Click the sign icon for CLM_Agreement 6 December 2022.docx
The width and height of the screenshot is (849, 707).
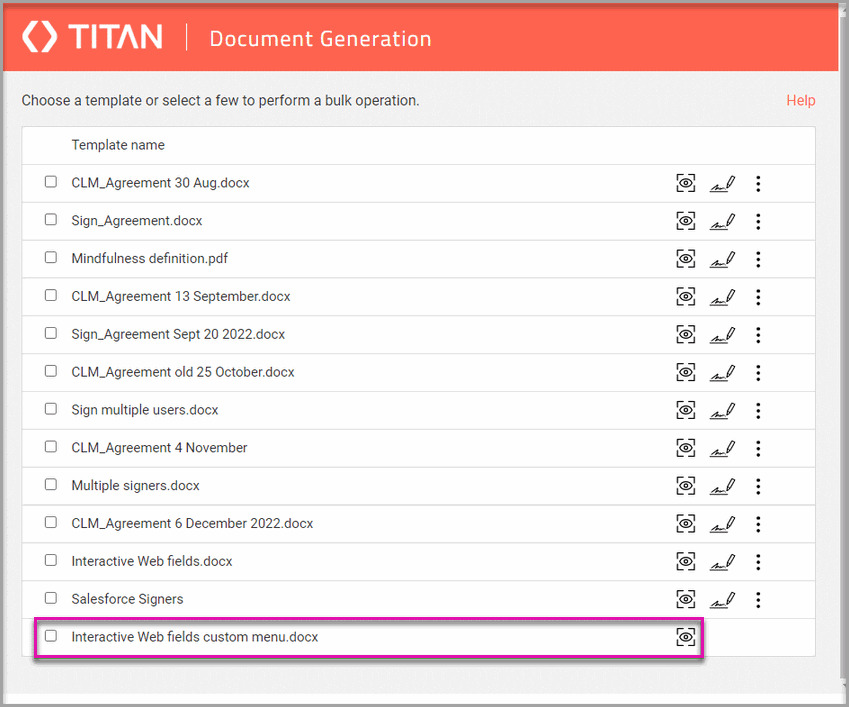coord(722,525)
